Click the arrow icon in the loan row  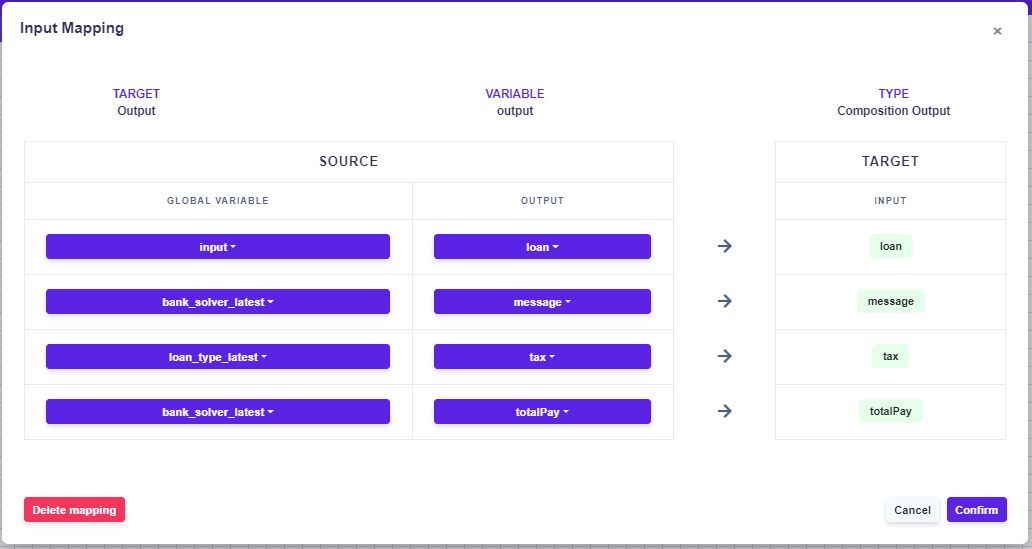pos(725,246)
